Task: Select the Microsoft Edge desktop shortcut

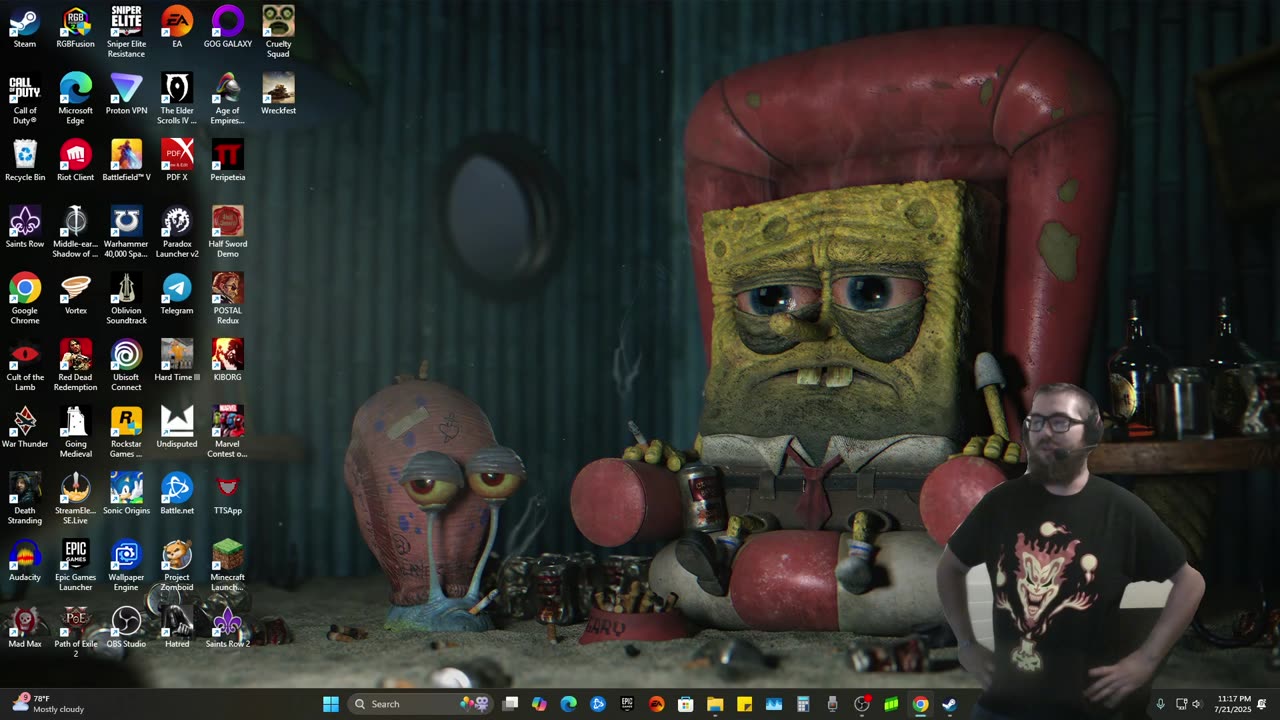Action: click(76, 99)
